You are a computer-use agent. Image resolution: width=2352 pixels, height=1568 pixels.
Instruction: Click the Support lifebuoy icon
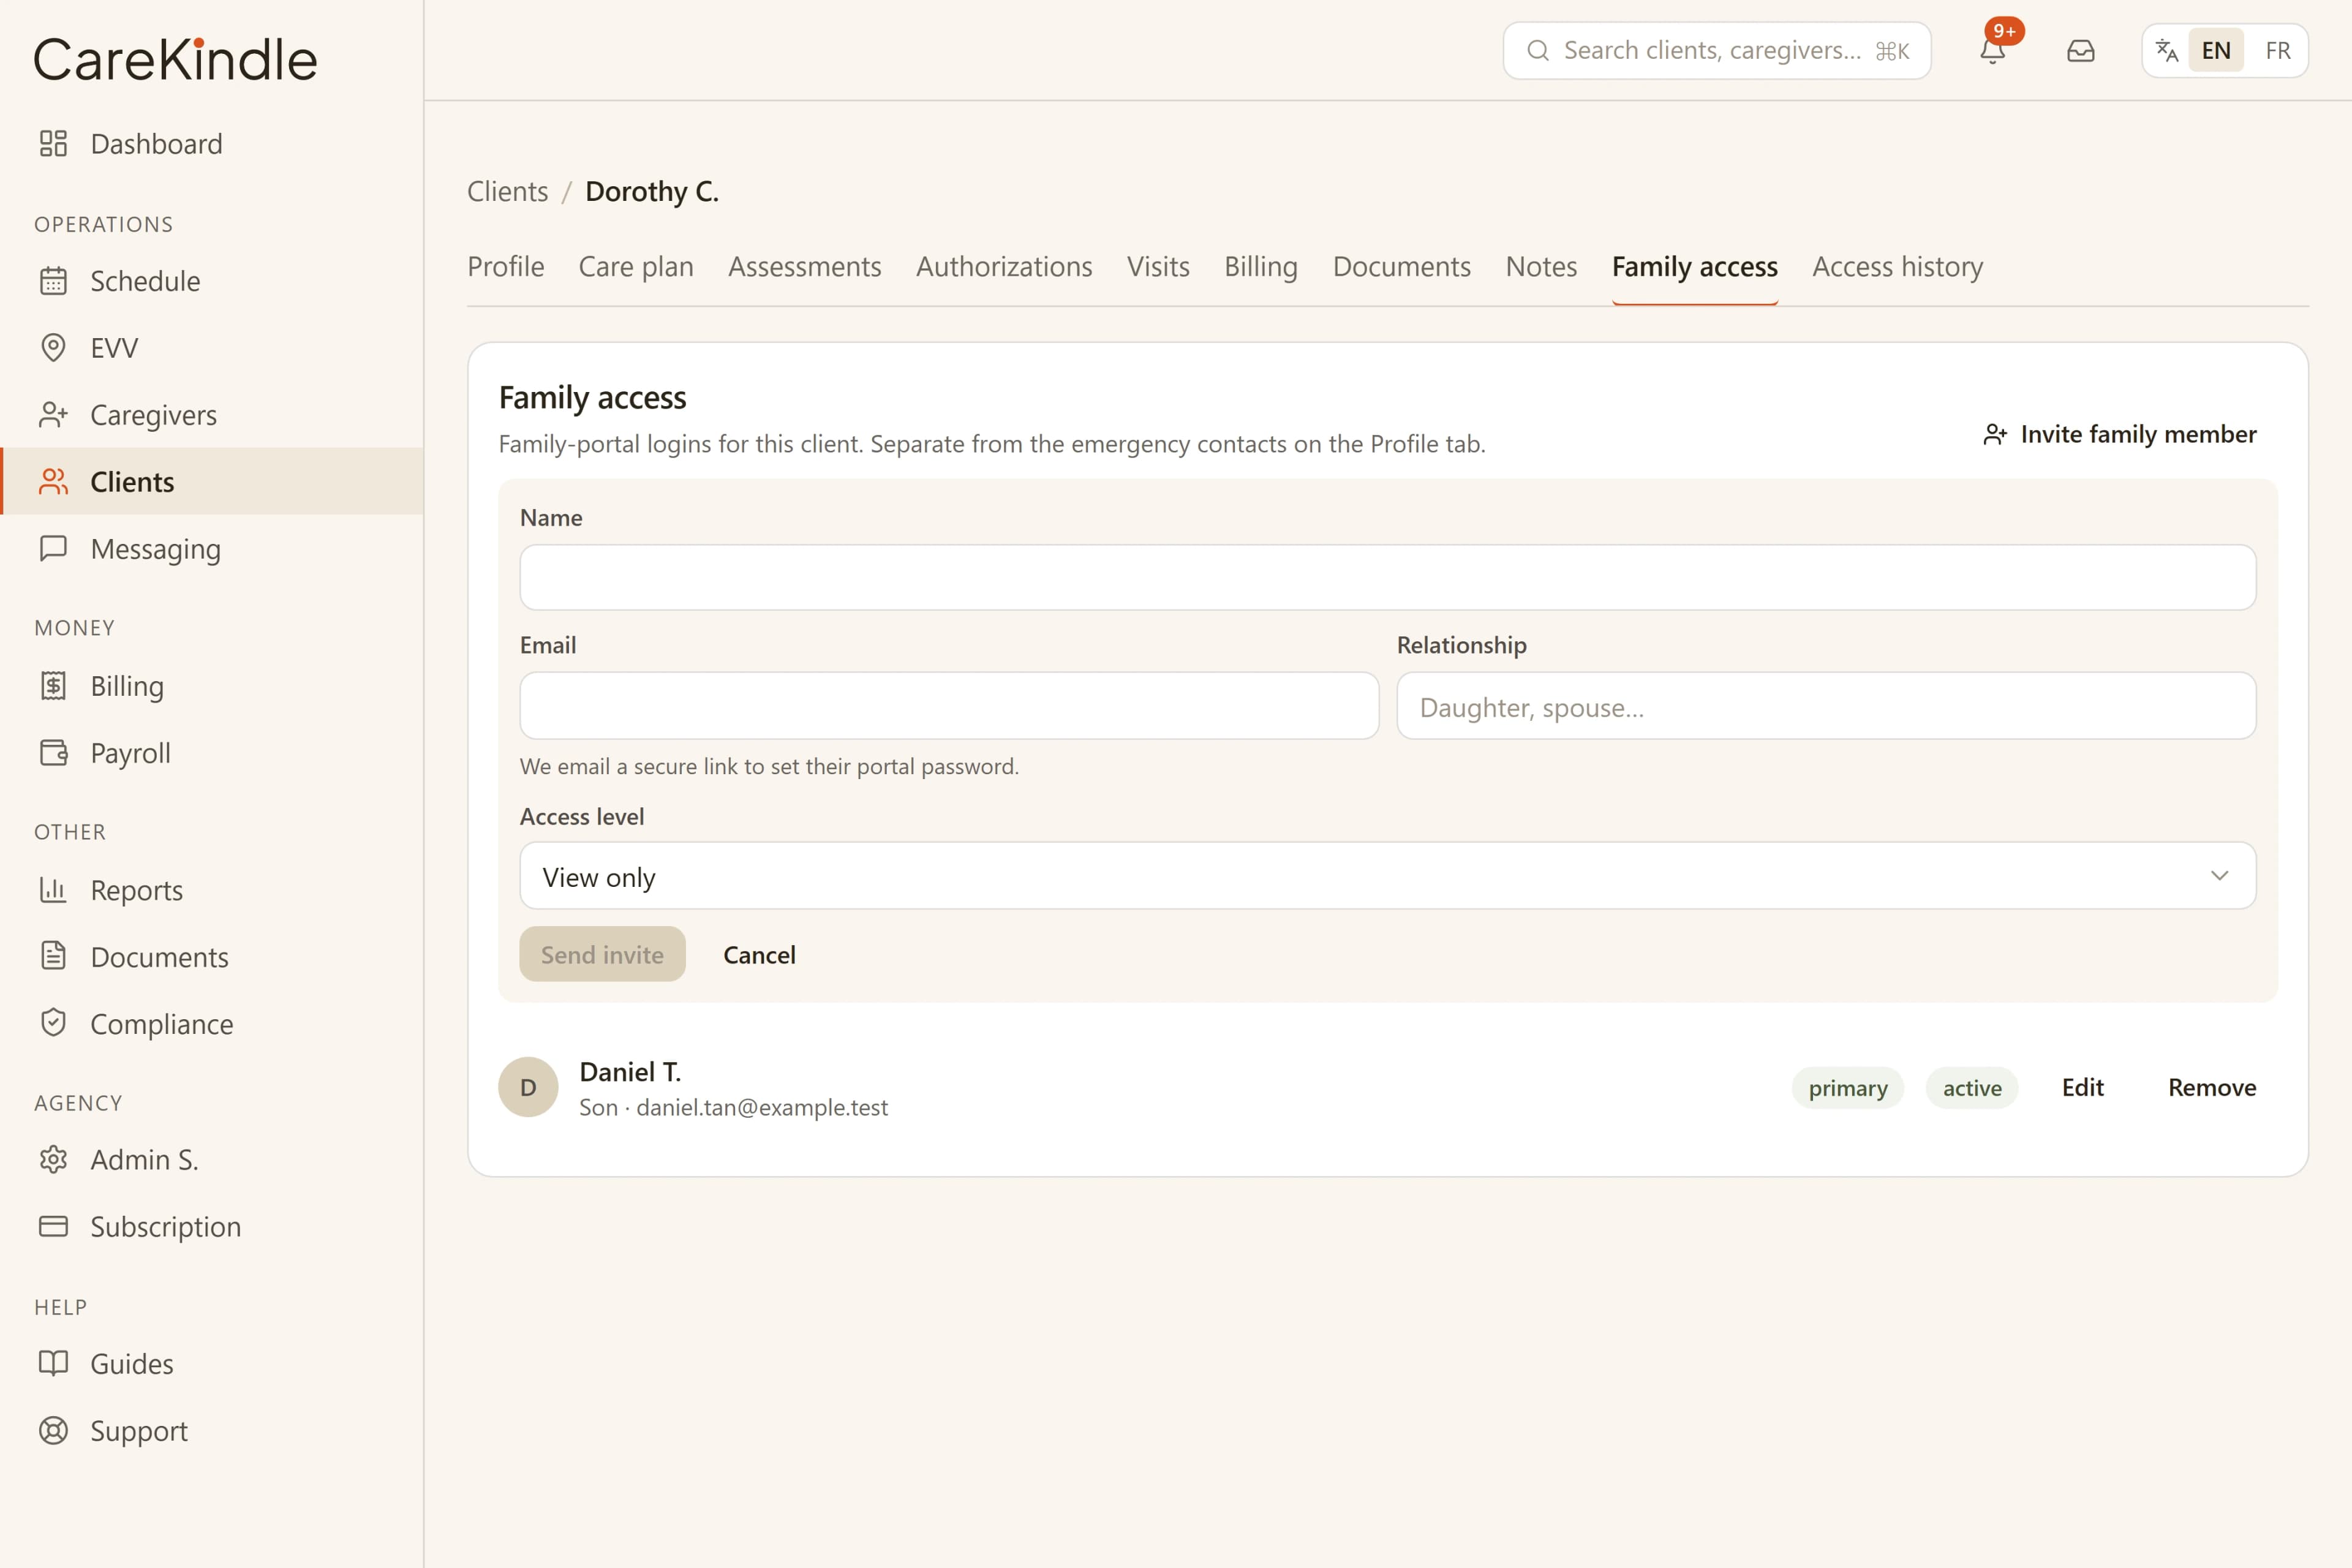[x=53, y=1431]
